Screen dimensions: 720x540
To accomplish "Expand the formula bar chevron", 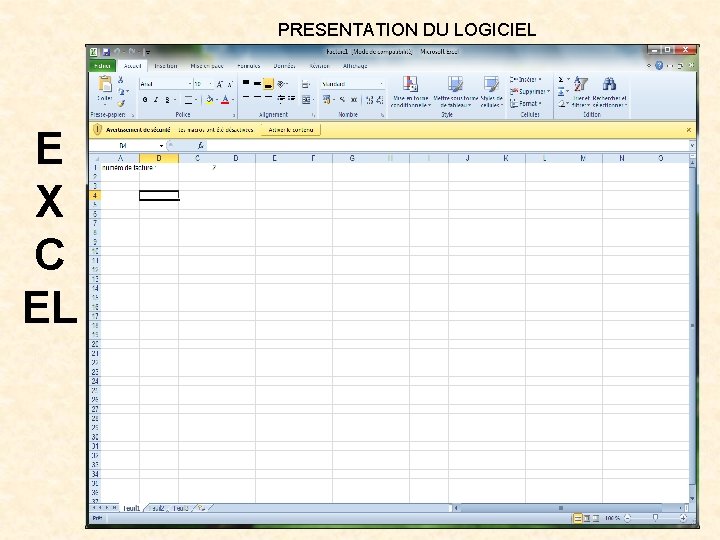I will 692,146.
